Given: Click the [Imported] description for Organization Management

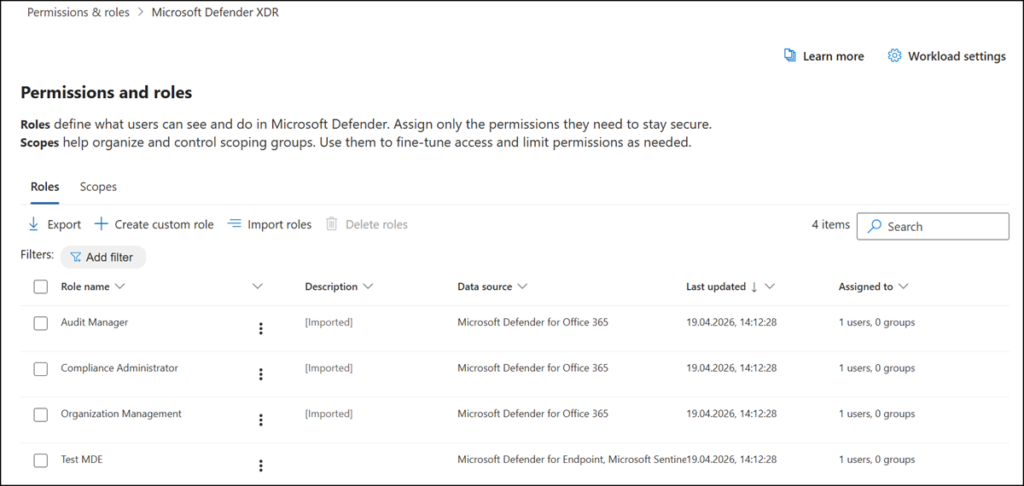Looking at the screenshot, I should [329, 413].
